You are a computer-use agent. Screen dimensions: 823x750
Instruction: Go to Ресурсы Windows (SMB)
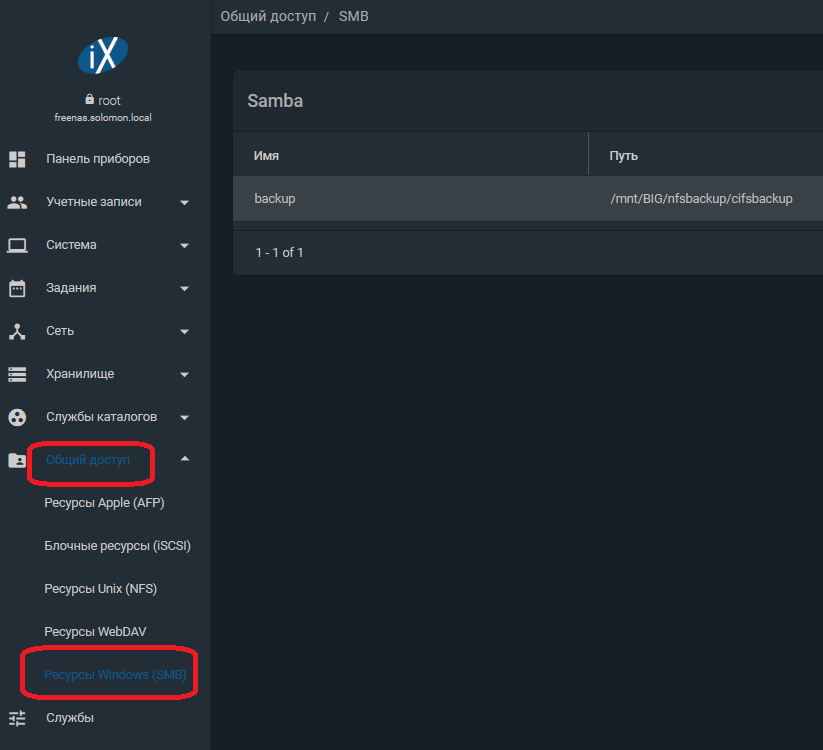tap(115, 675)
